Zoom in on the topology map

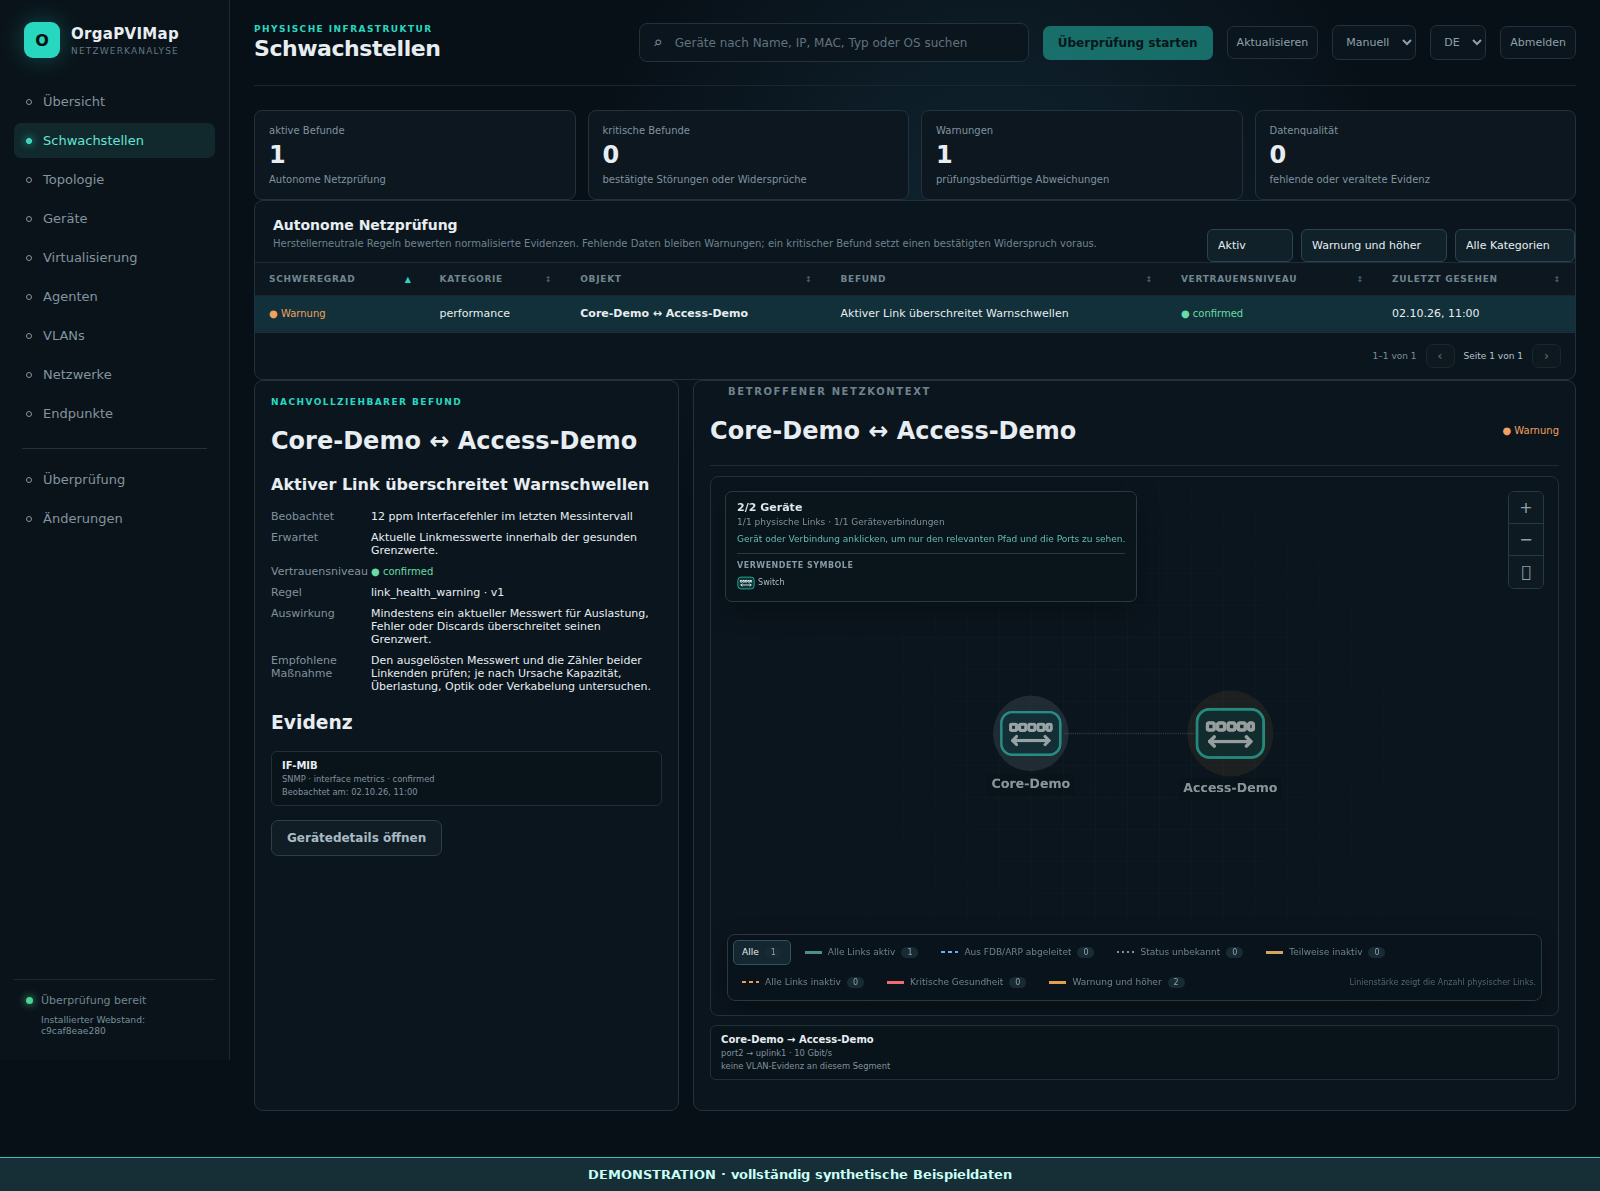[1526, 508]
